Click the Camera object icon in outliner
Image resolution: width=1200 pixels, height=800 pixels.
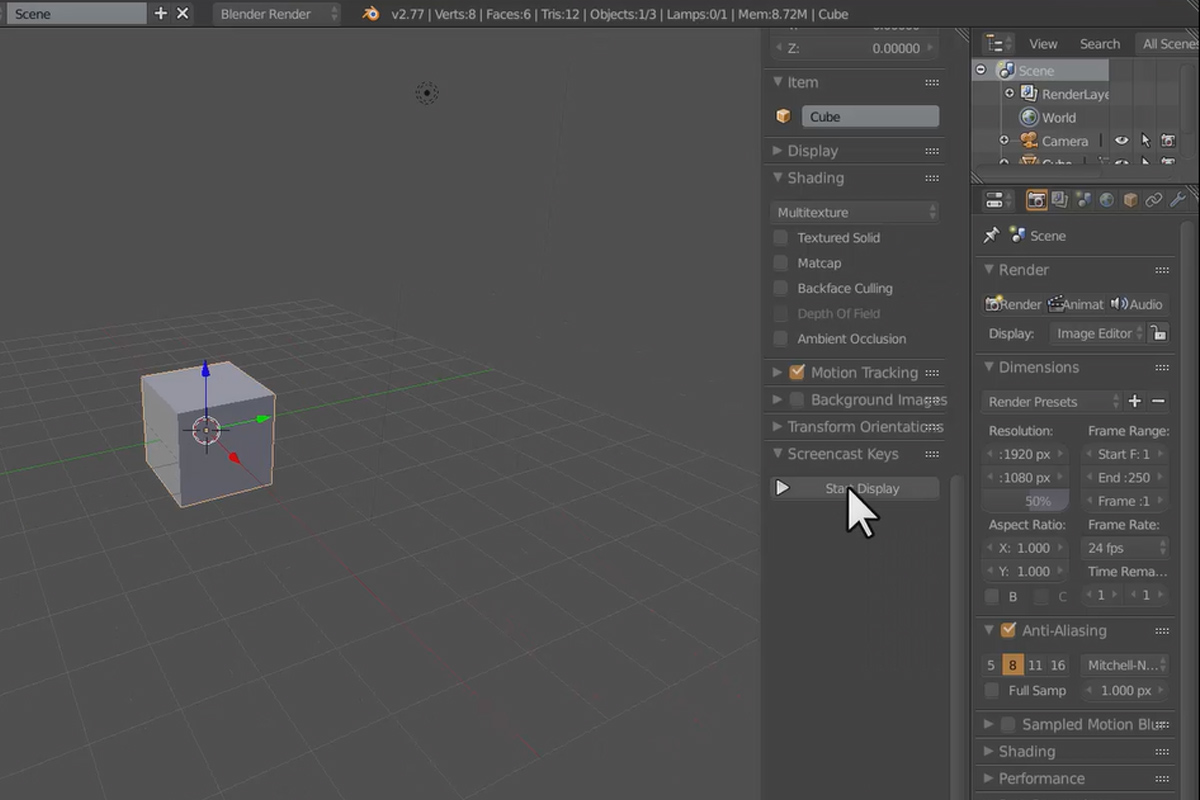(x=1029, y=141)
